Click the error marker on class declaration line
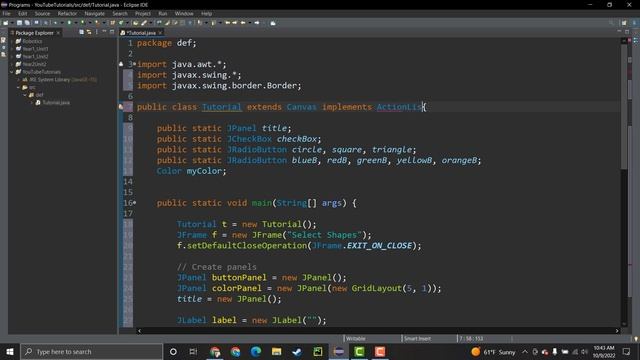This screenshot has width=640, height=360. pos(121,107)
